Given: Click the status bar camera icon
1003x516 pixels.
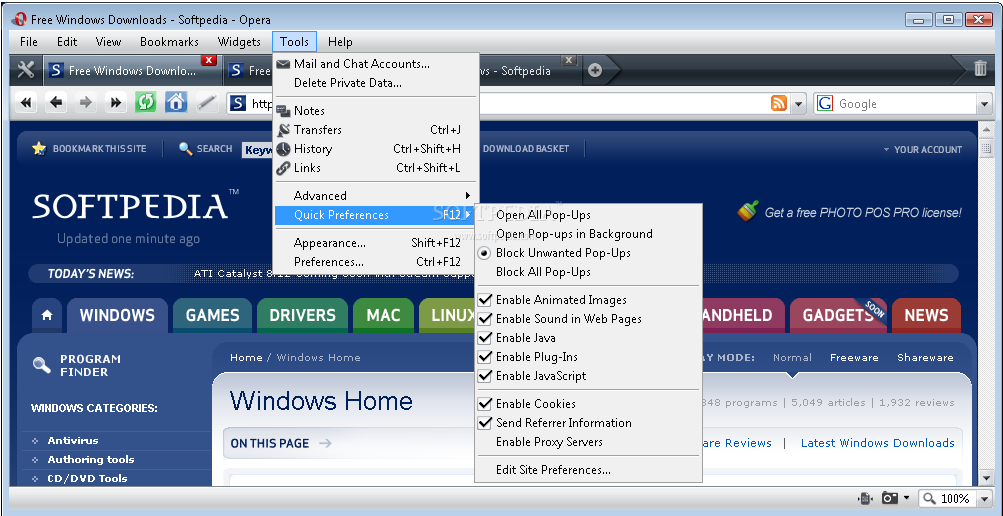Looking at the screenshot, I should tap(889, 498).
